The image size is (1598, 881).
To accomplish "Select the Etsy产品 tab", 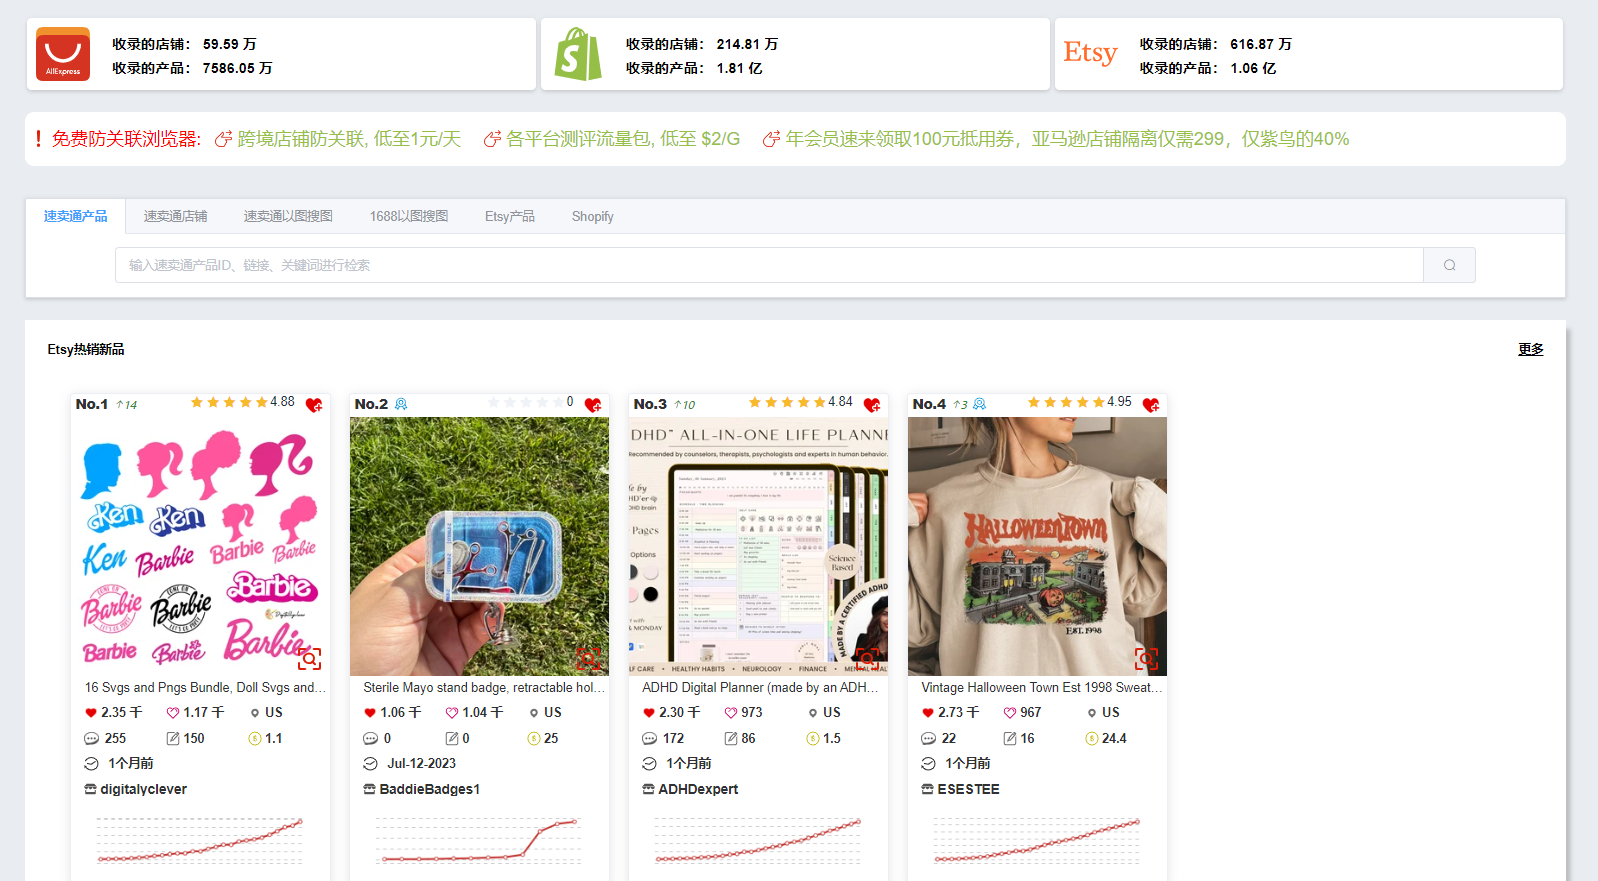I will 510,216.
